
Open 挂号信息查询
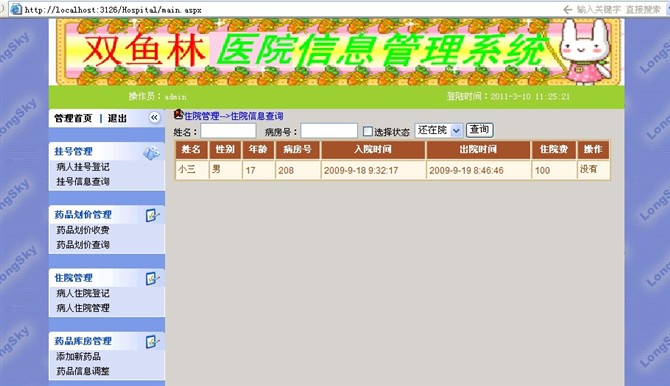pos(83,182)
